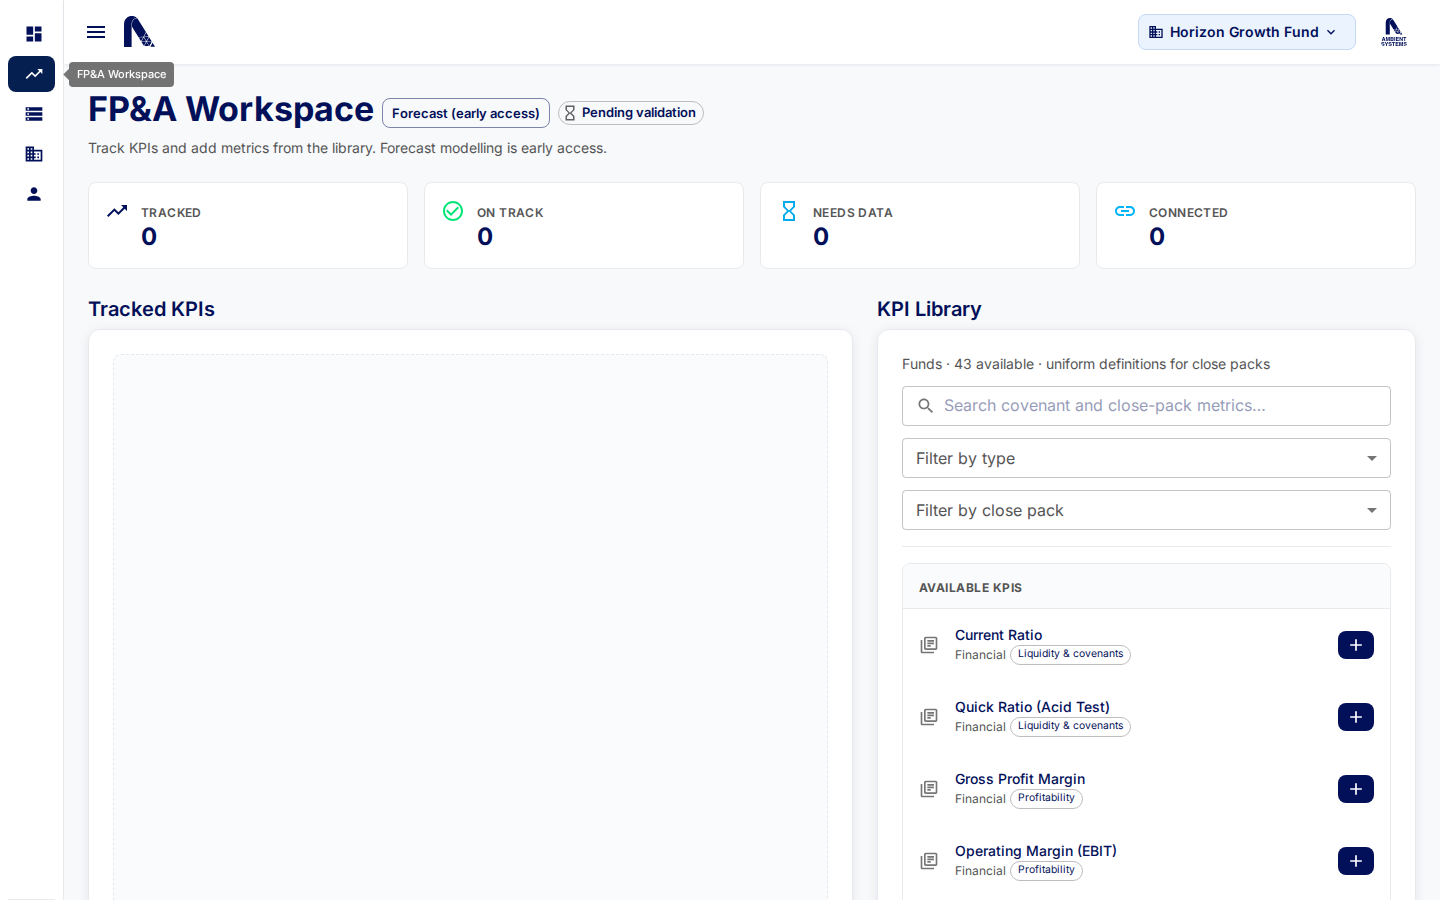Click the Needs Data hourglass icon
The image size is (1440, 900).
click(789, 211)
